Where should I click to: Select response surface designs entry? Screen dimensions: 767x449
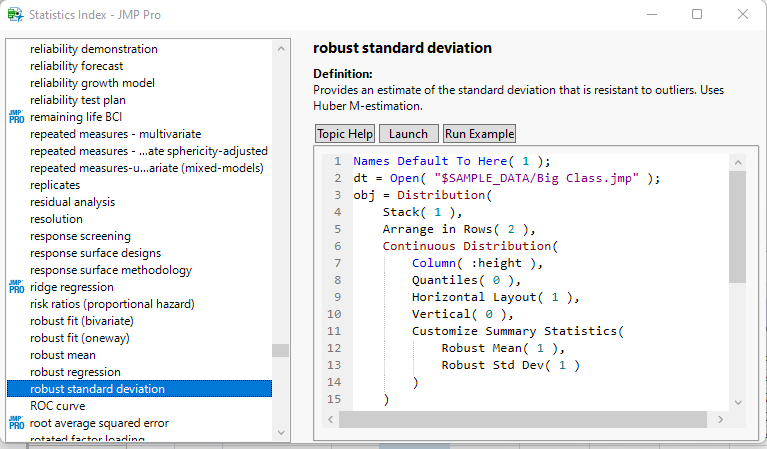[x=95, y=253]
